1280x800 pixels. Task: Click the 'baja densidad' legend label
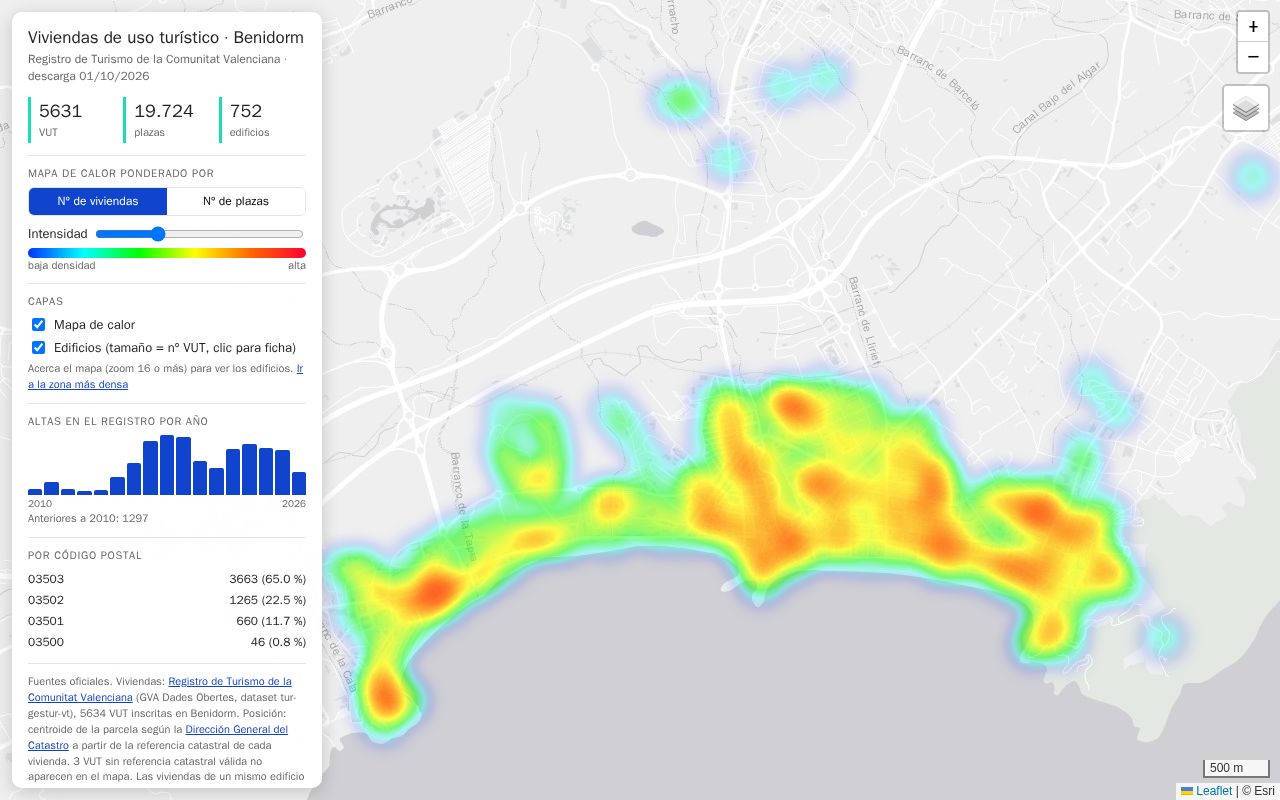pos(62,266)
